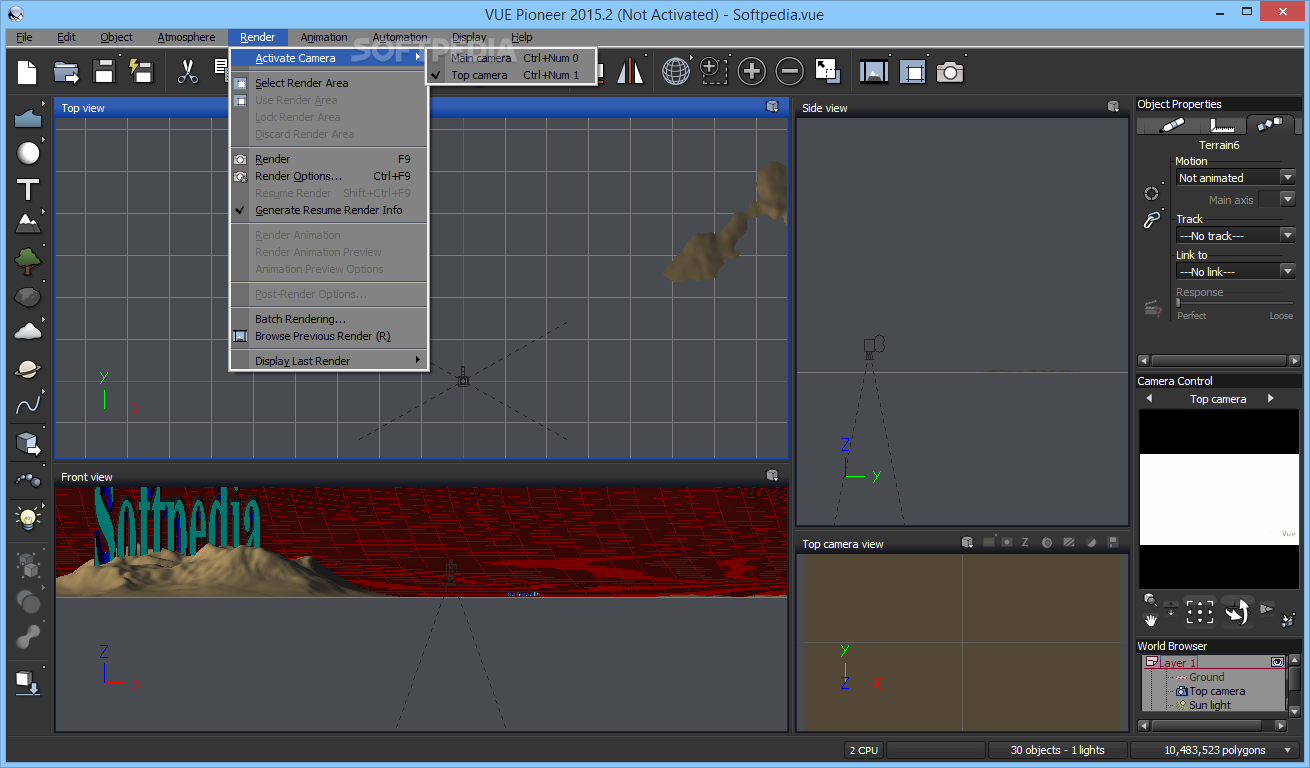Select Sun light in World Browser
The height and width of the screenshot is (768, 1310).
pos(1210,705)
